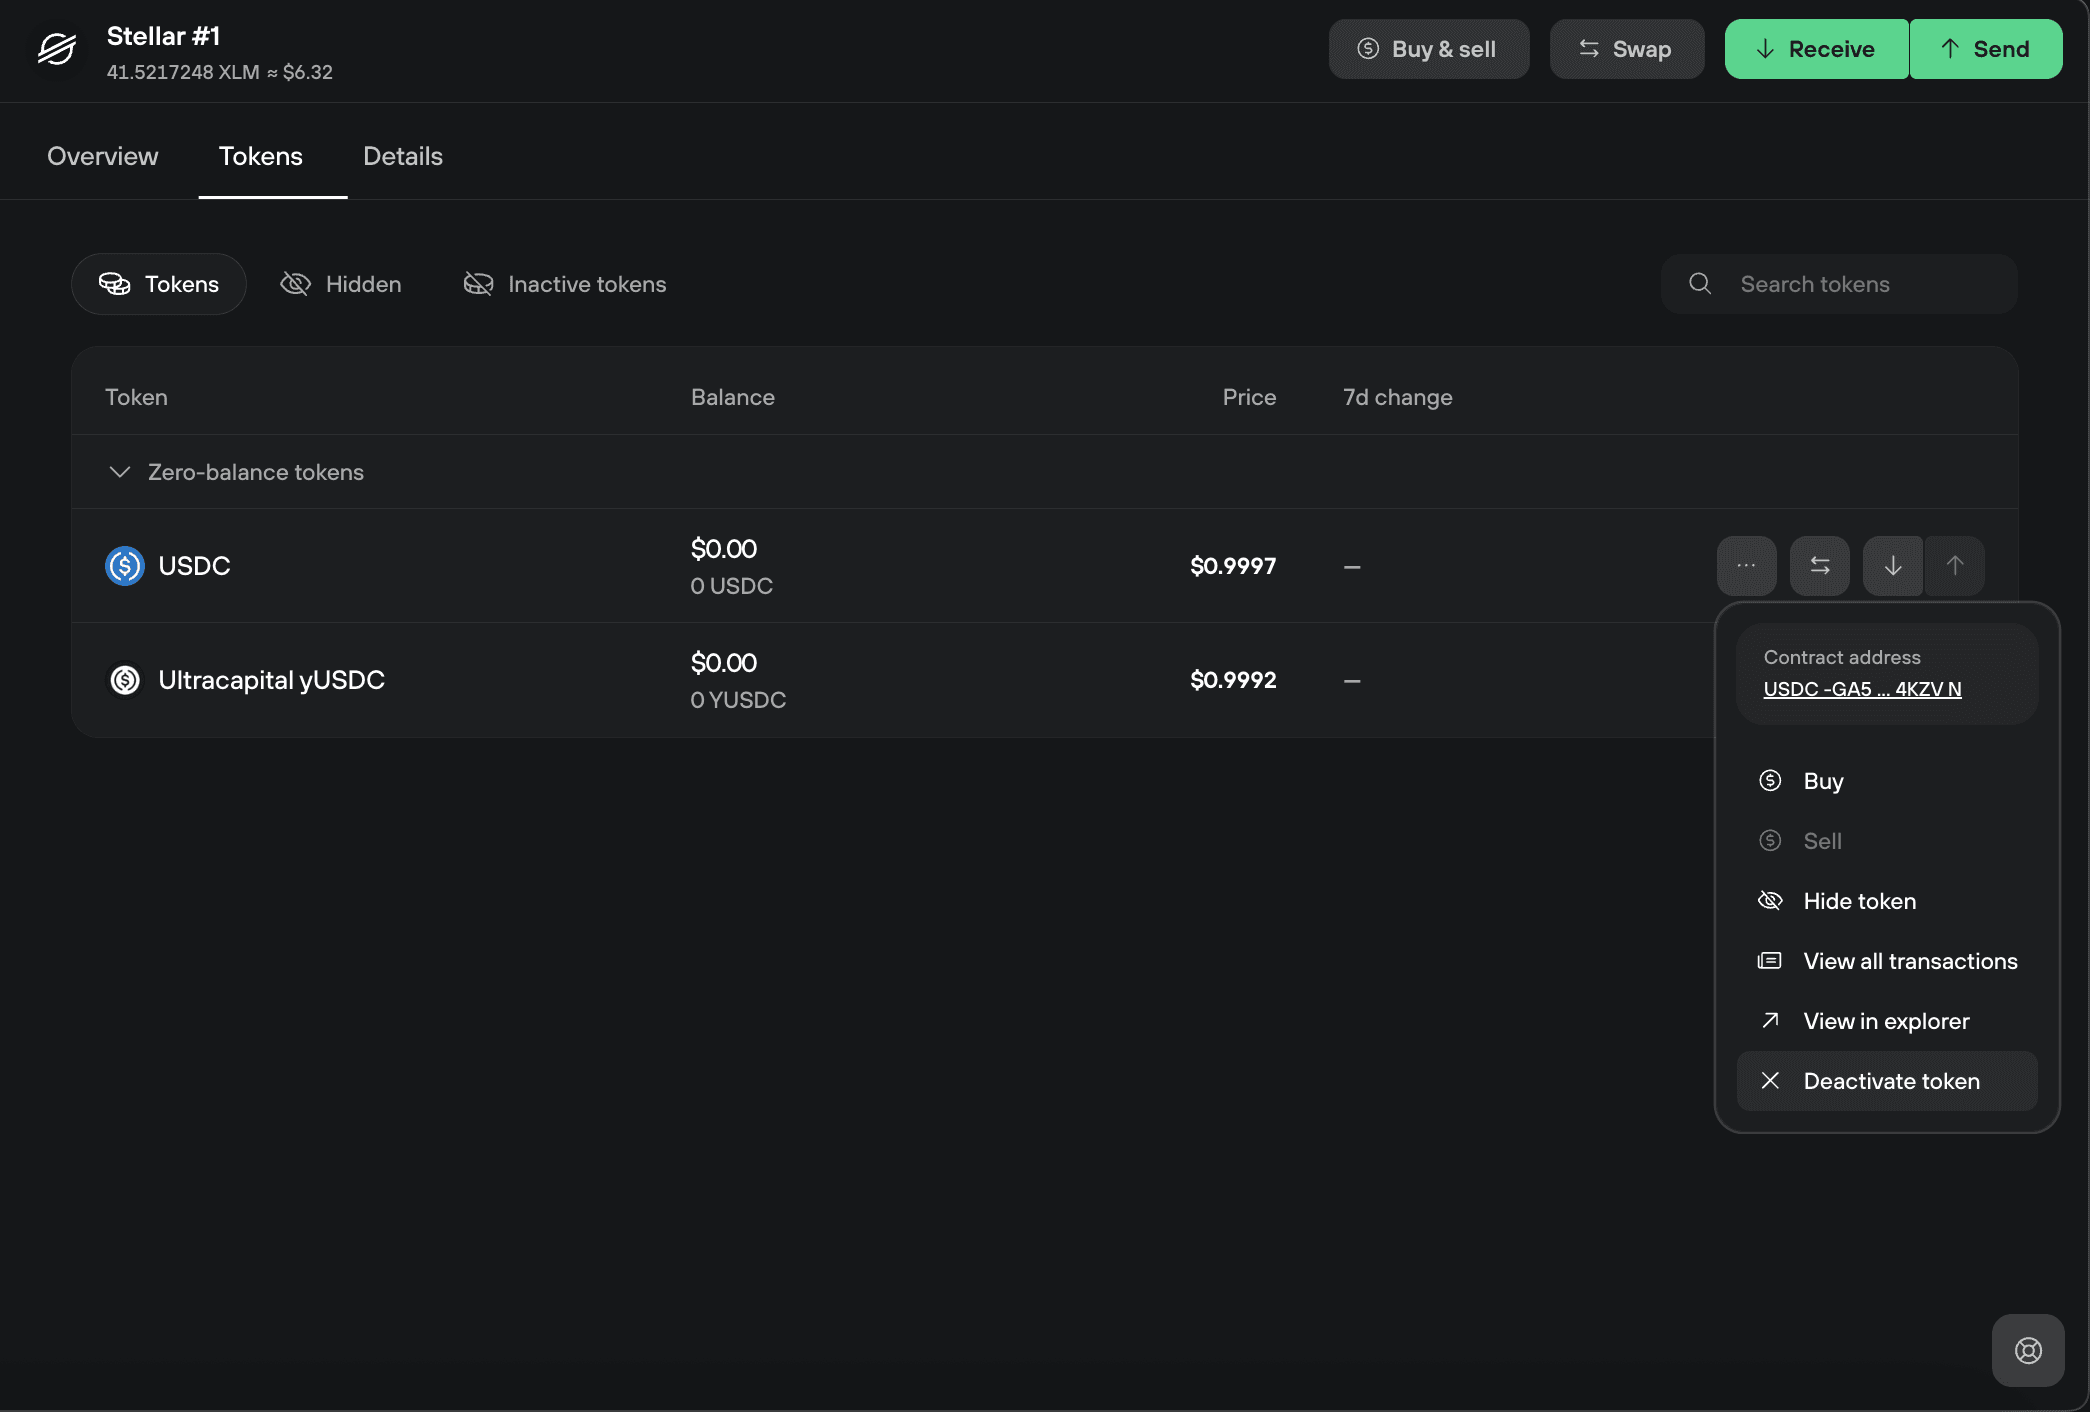
Task: Choose Sell from the context menu
Action: coord(1887,841)
